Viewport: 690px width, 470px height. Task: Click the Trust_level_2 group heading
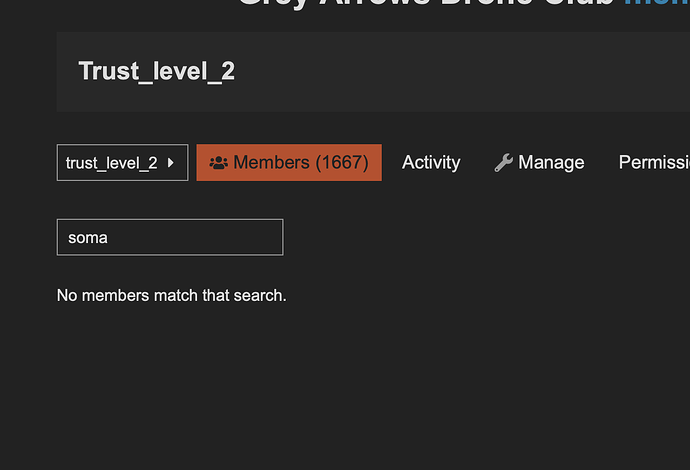[157, 71]
